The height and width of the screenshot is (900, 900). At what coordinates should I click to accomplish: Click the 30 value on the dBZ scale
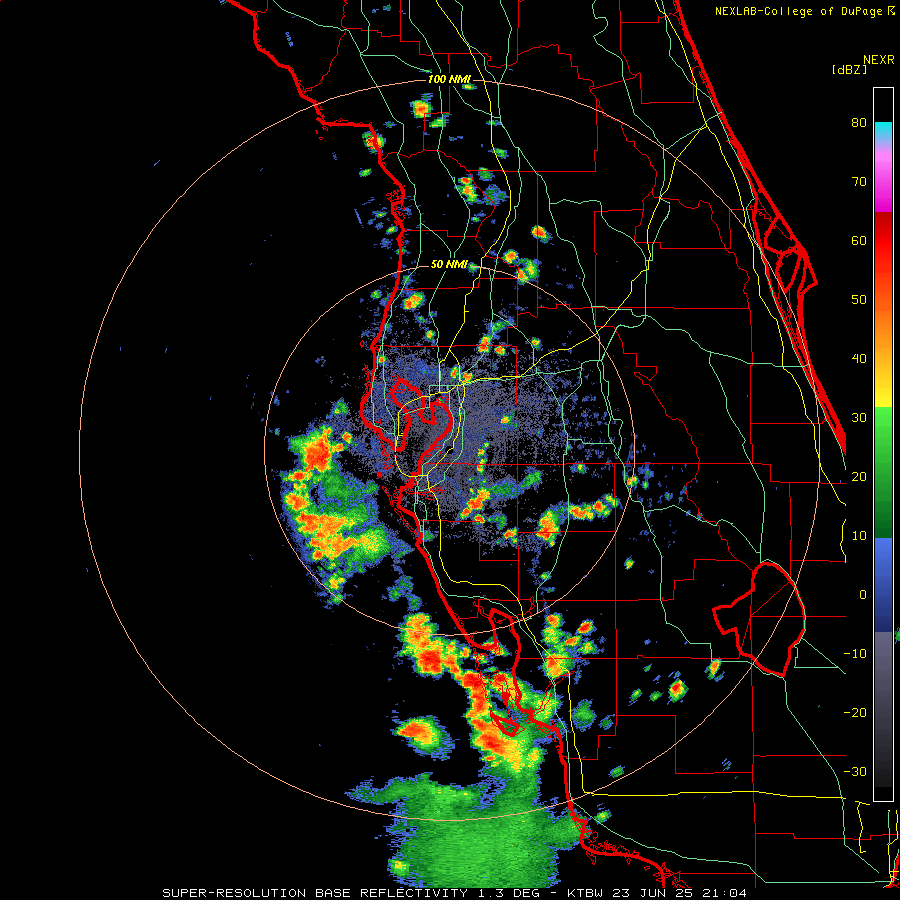pos(859,418)
